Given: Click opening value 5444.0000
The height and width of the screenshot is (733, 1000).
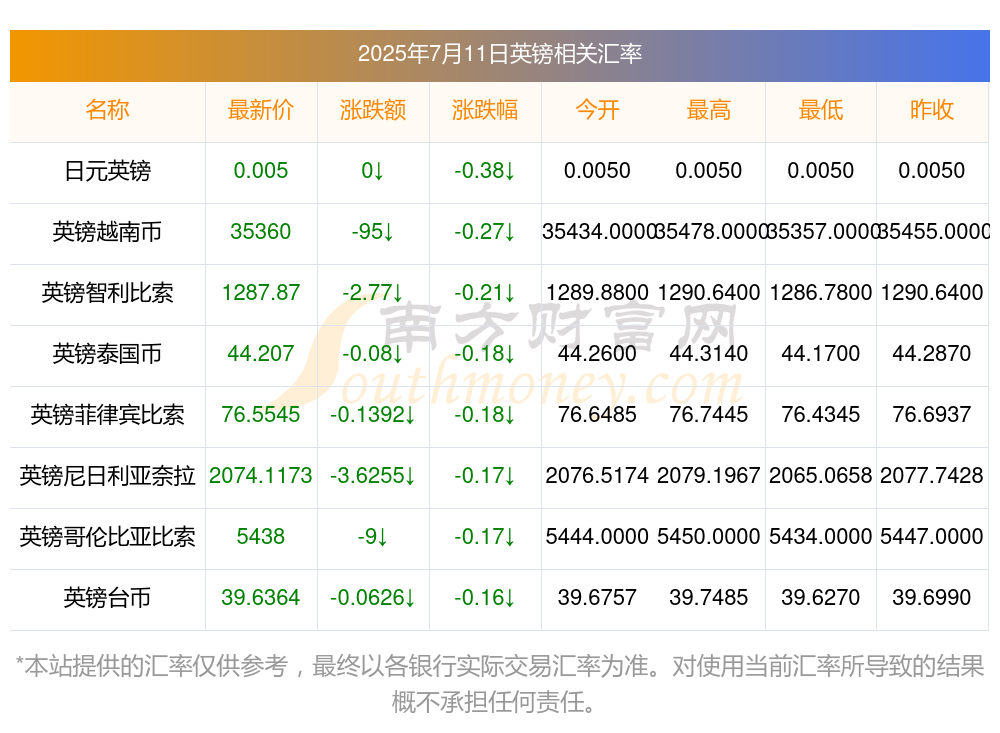Looking at the screenshot, I should pyautogui.click(x=597, y=537).
